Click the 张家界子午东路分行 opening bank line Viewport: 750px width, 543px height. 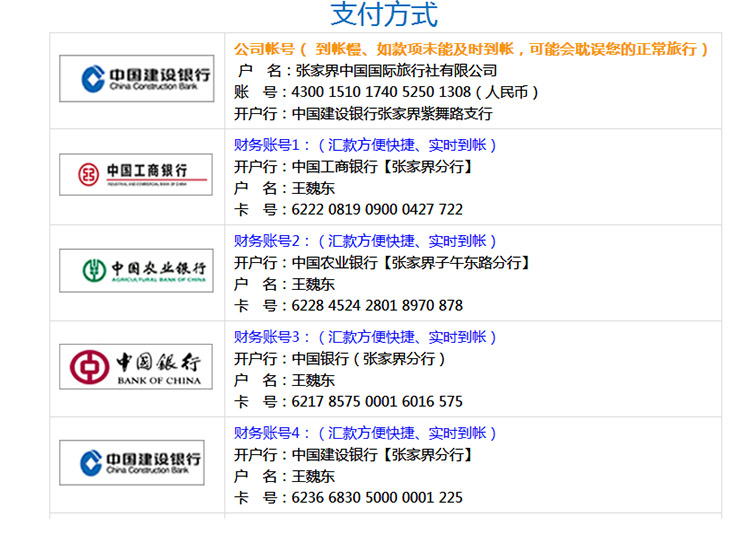point(382,263)
